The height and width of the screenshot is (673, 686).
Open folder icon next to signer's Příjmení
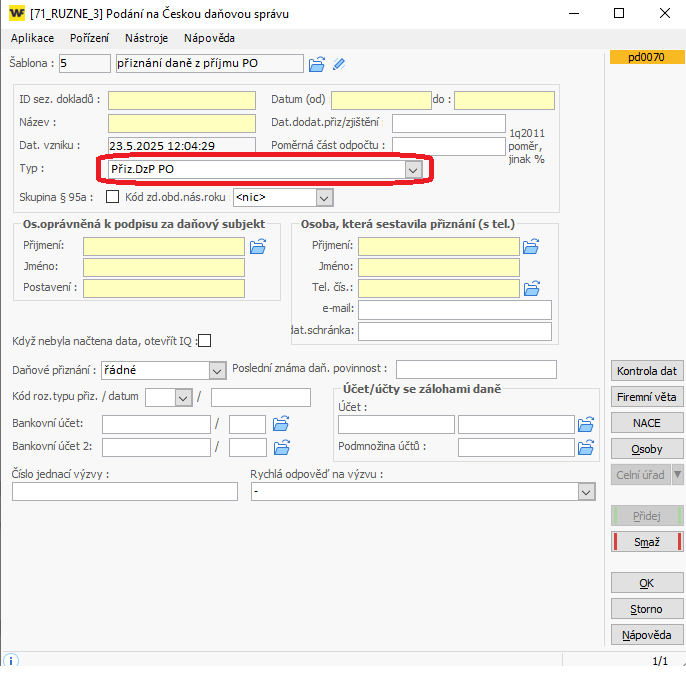click(258, 246)
